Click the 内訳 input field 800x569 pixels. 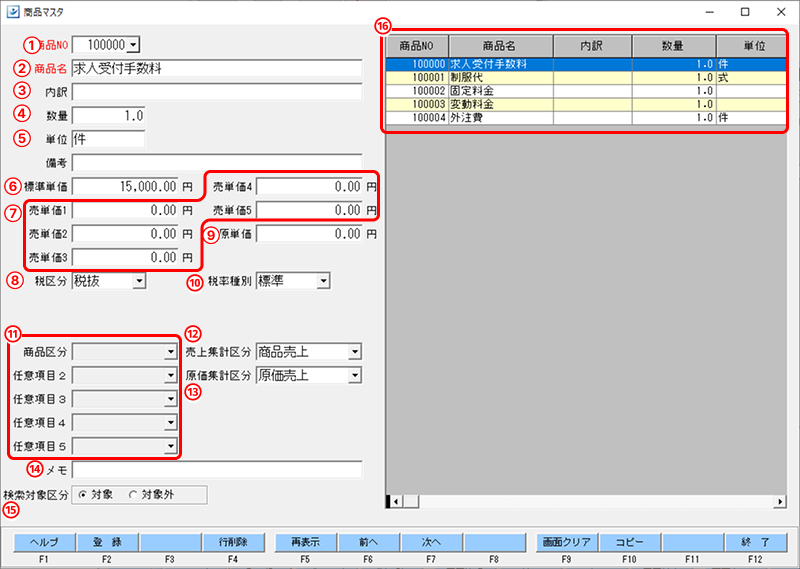217,92
